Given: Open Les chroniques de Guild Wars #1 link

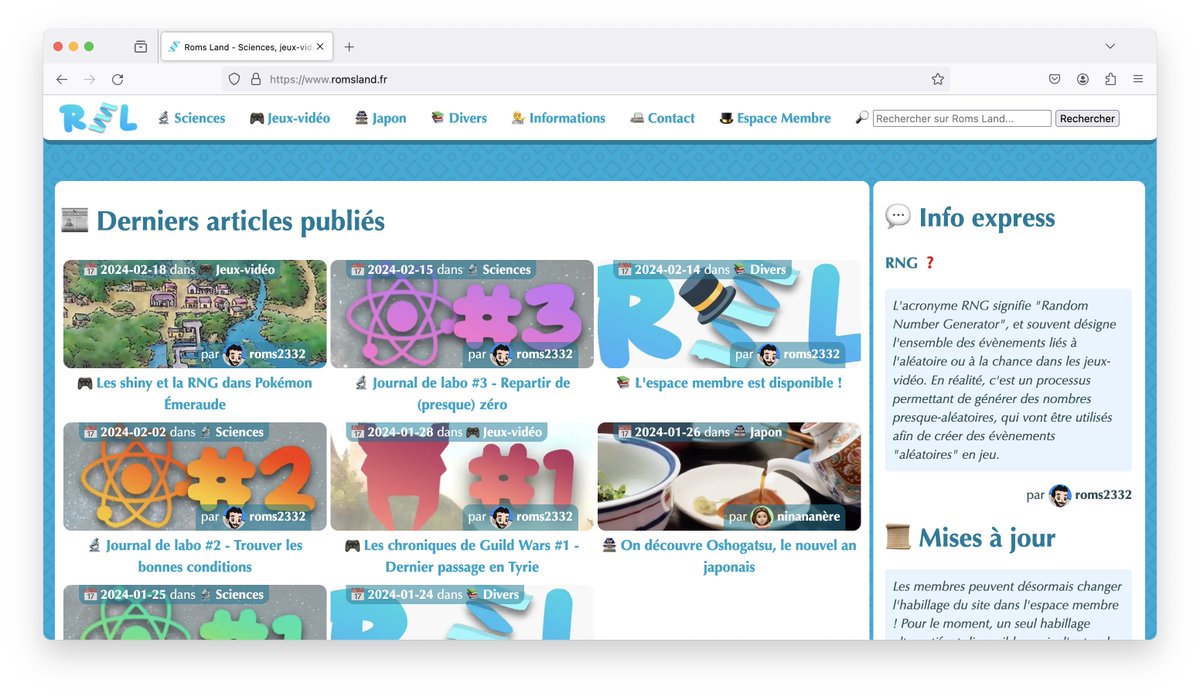Looking at the screenshot, I should point(462,556).
